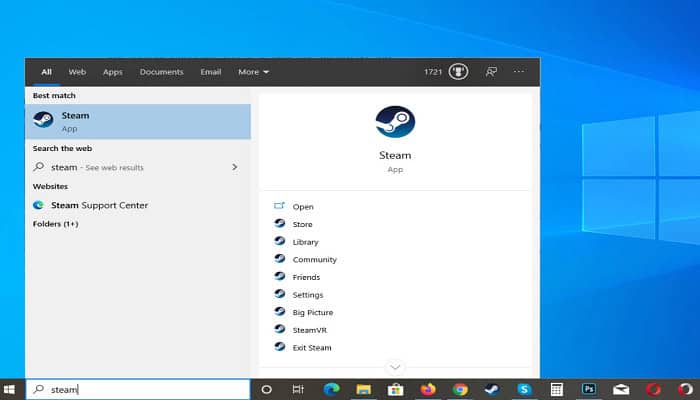Expand more actions with the down chevron
Screen dimensions: 700x400
point(395,367)
